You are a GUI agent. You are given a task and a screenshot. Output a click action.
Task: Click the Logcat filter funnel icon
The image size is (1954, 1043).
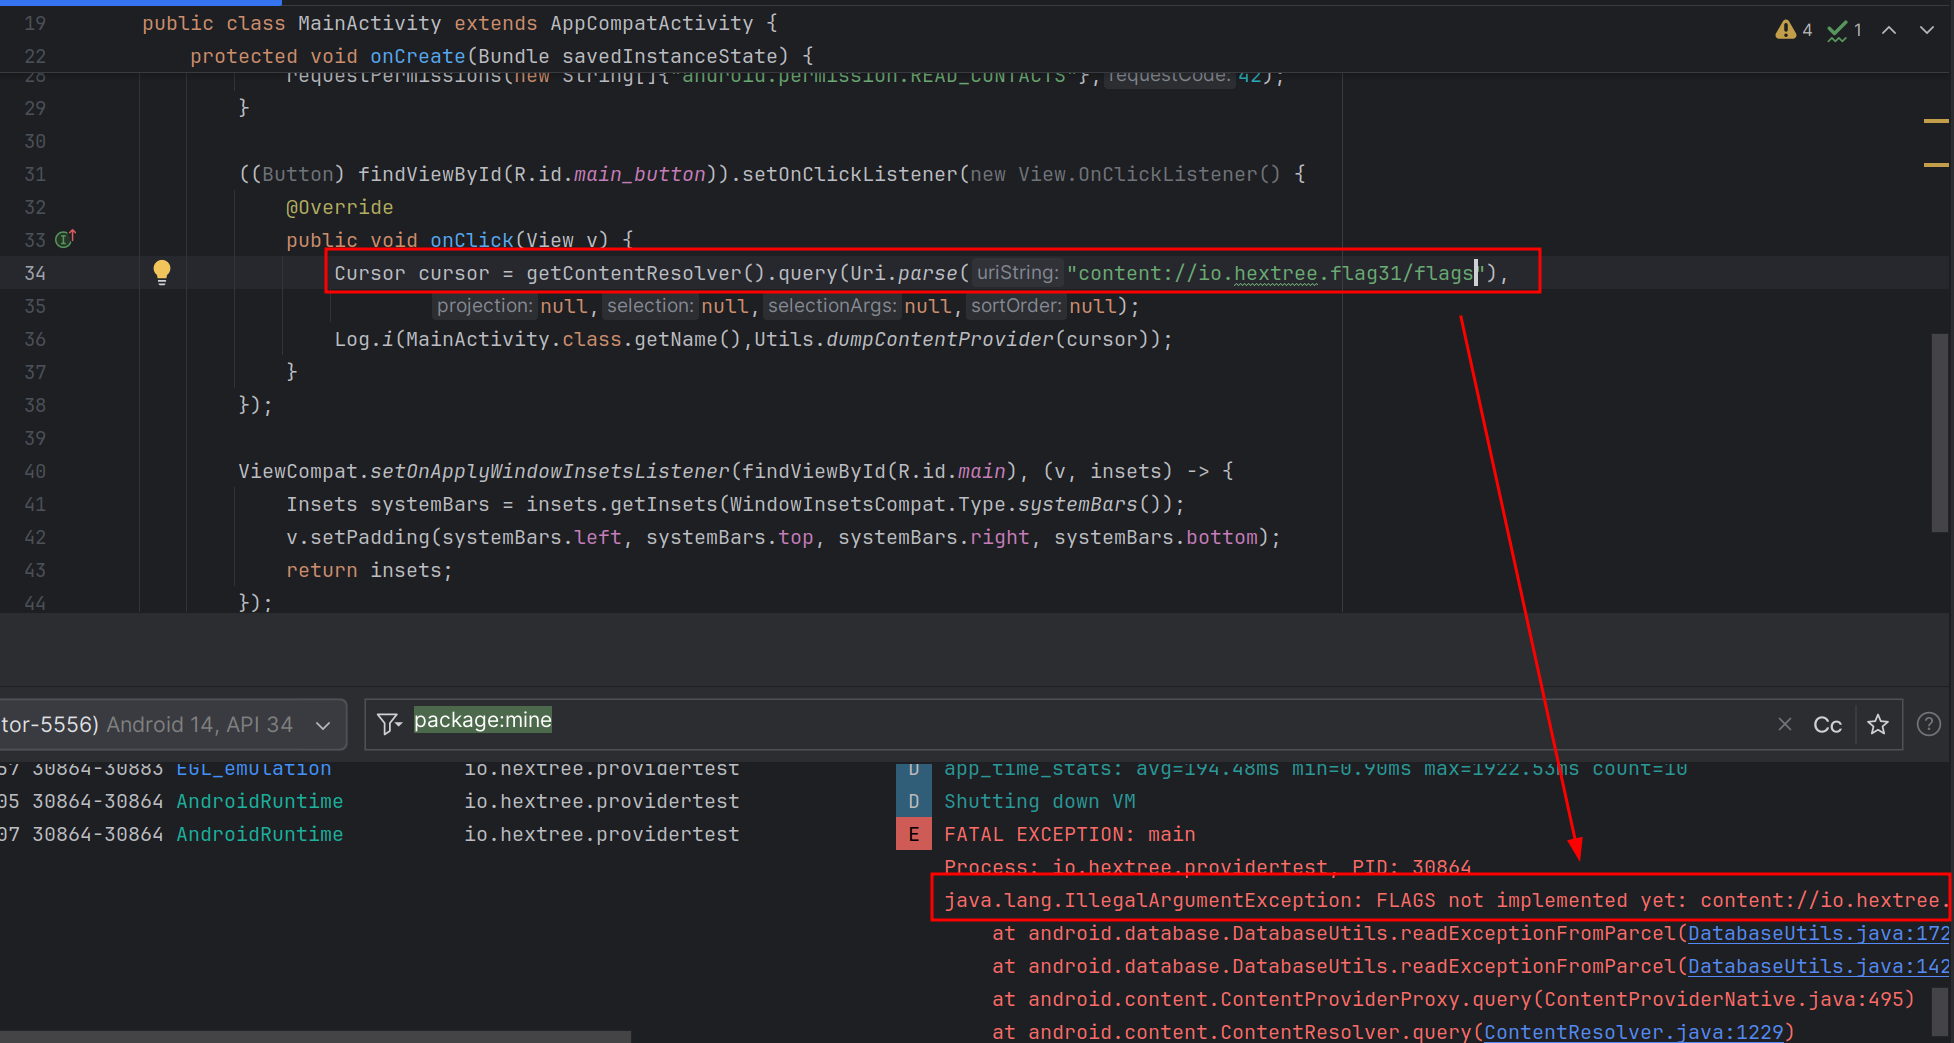pos(389,723)
